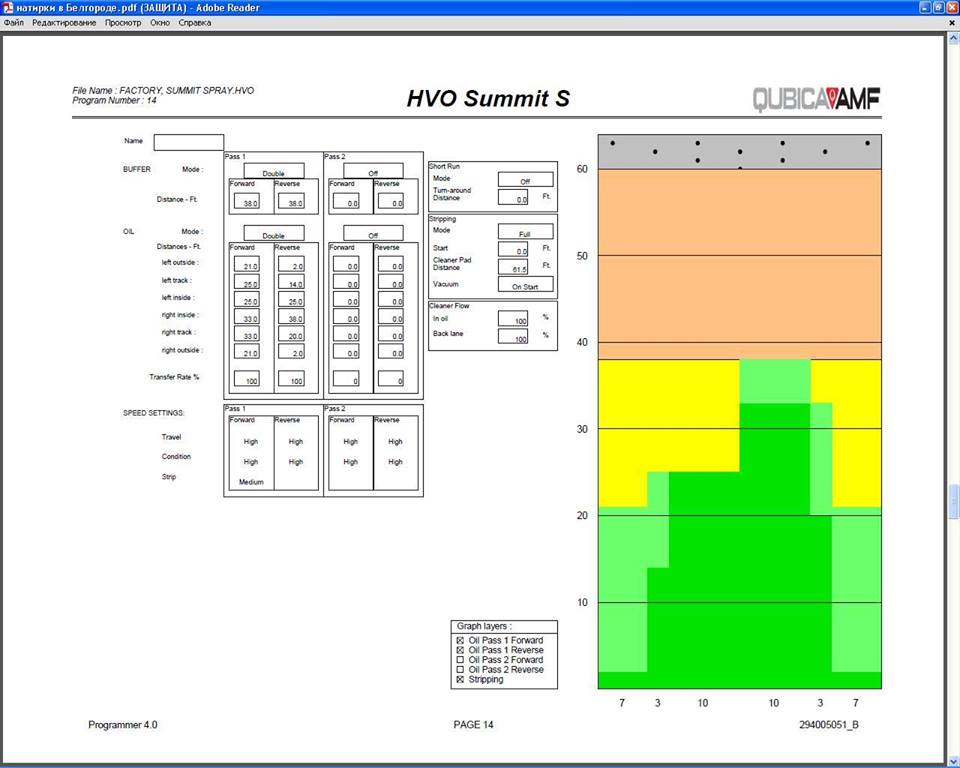The image size is (960, 768).
Task: Click the 'Short Run' group heading
Action: coord(444,166)
